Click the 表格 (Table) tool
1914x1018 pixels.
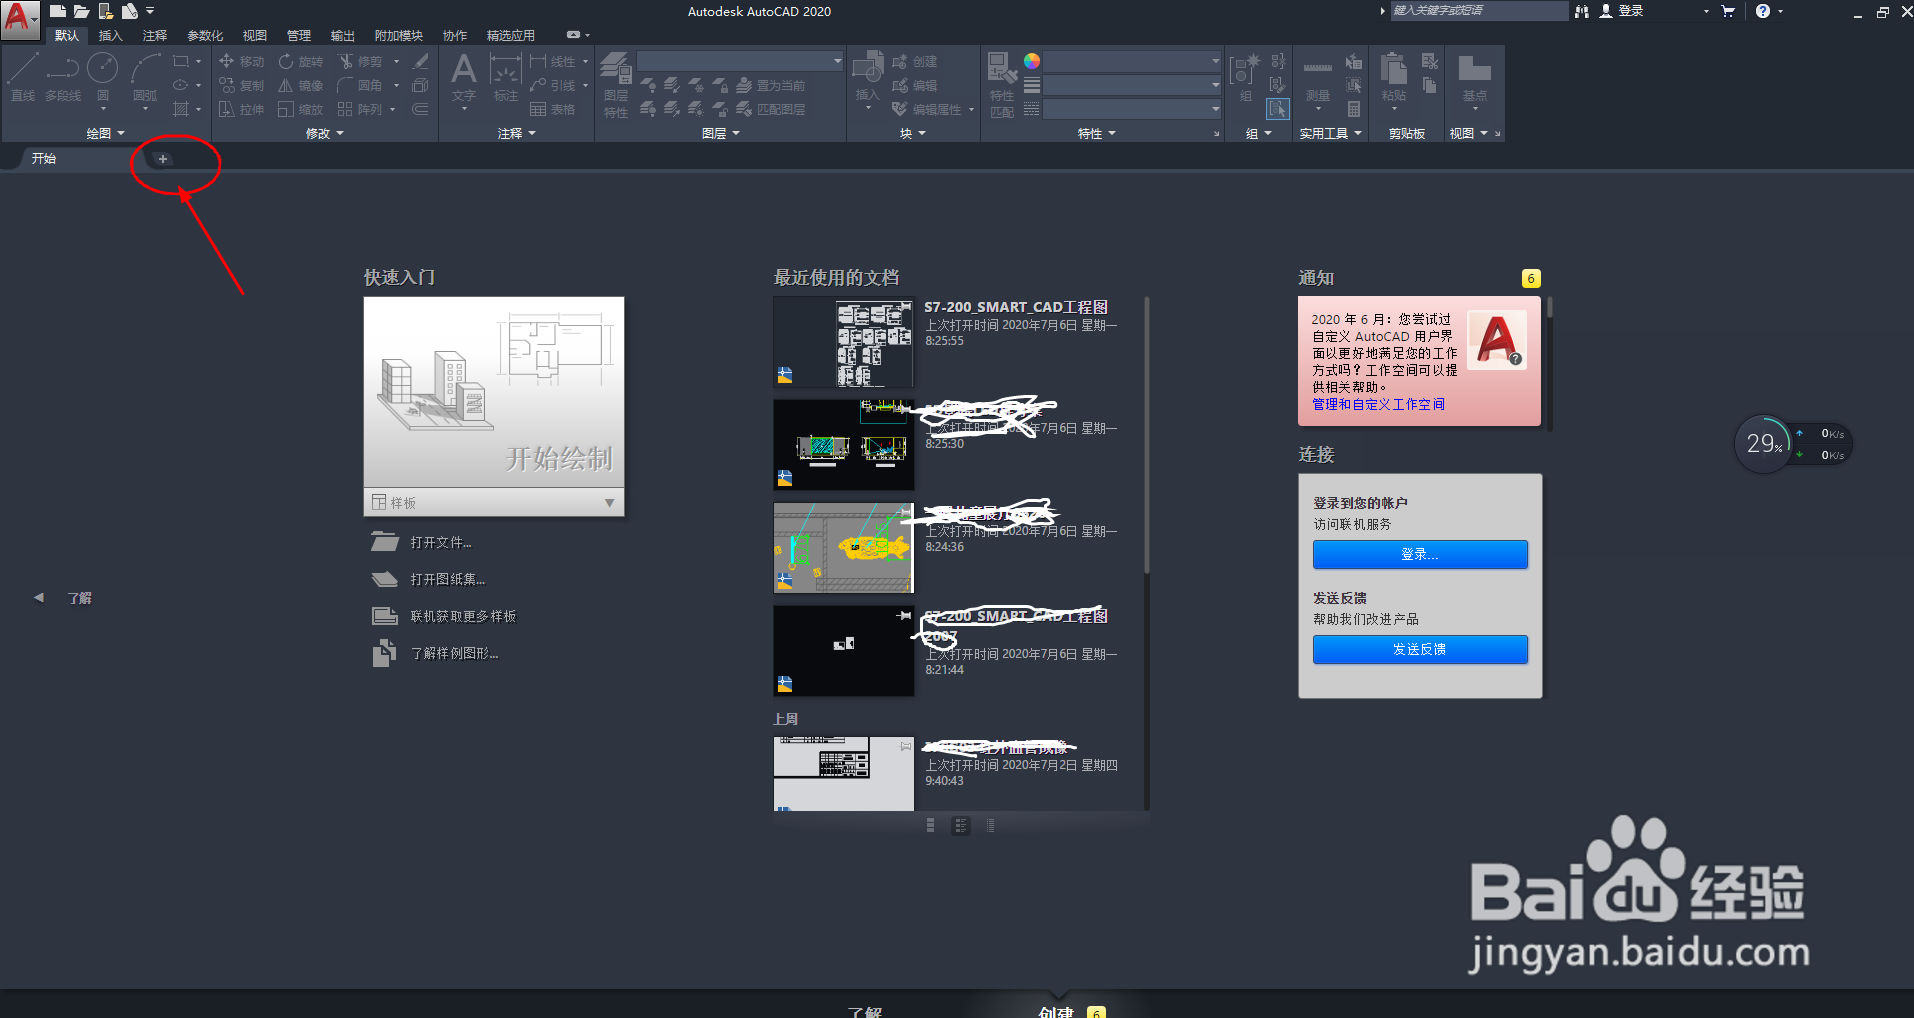coord(553,109)
